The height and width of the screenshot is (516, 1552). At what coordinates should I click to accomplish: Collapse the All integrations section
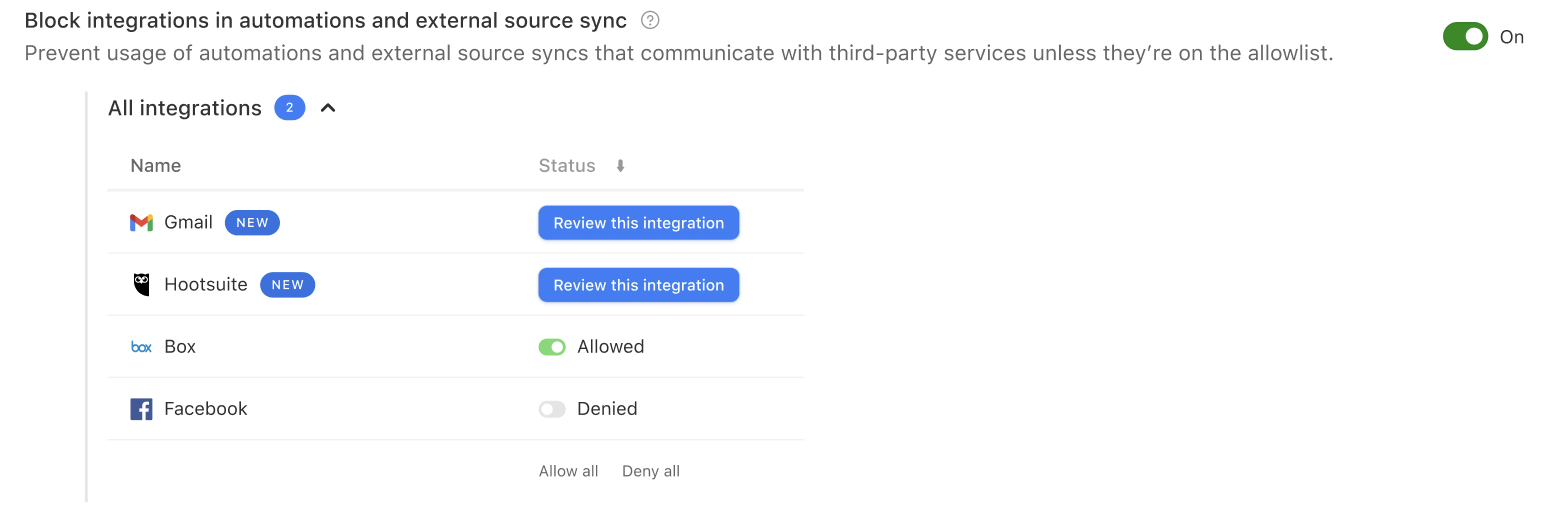[x=328, y=108]
